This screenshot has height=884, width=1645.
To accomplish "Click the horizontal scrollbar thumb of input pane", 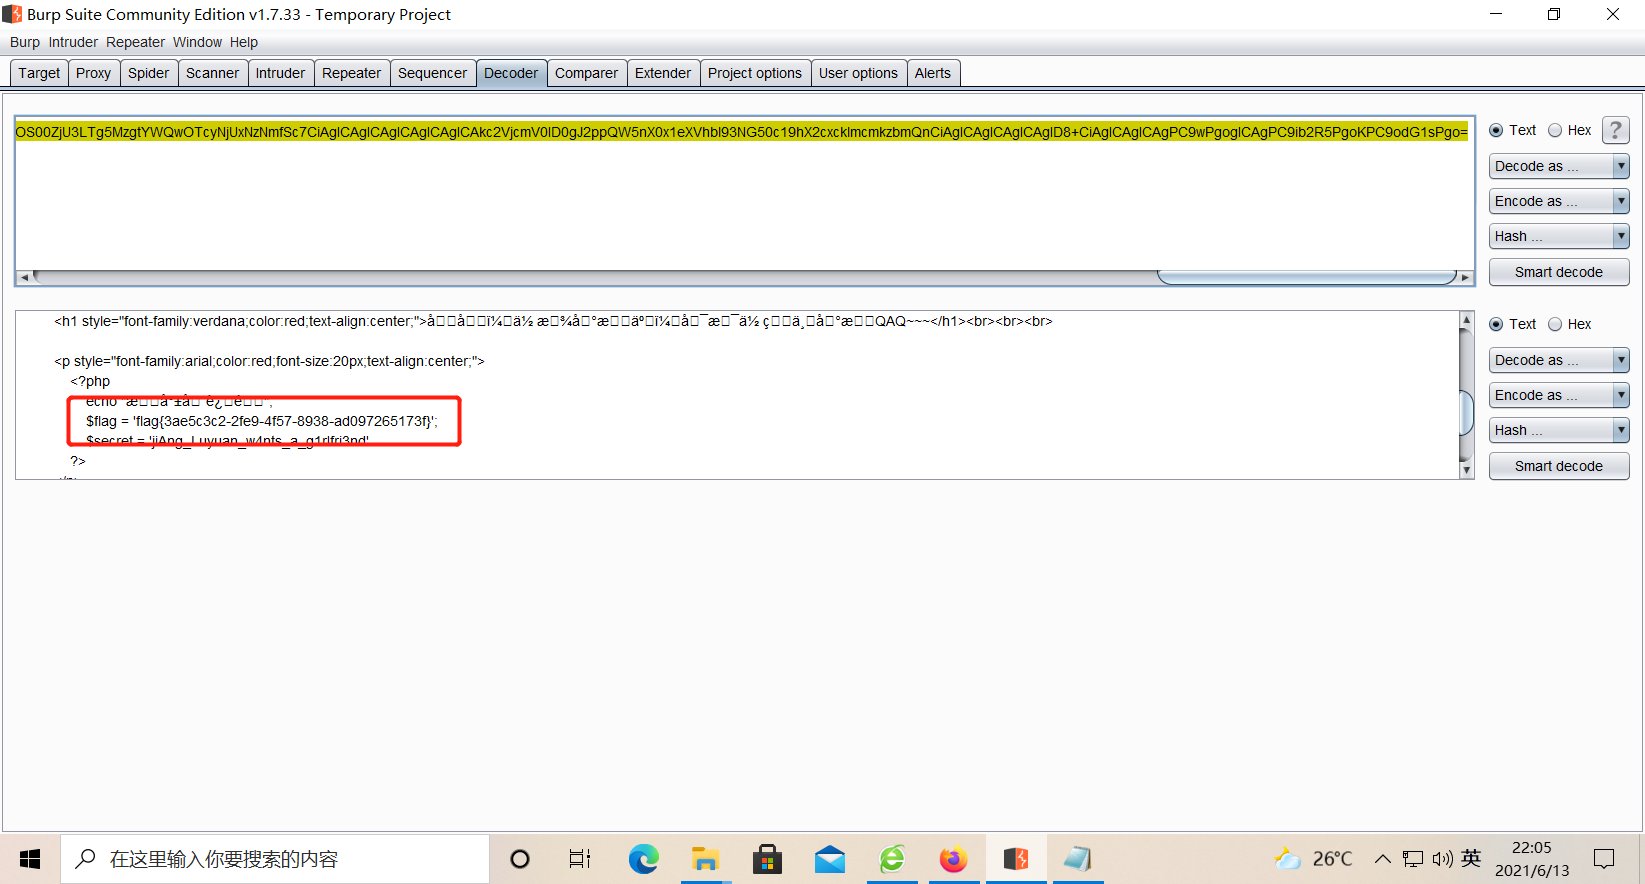I will tap(1307, 277).
